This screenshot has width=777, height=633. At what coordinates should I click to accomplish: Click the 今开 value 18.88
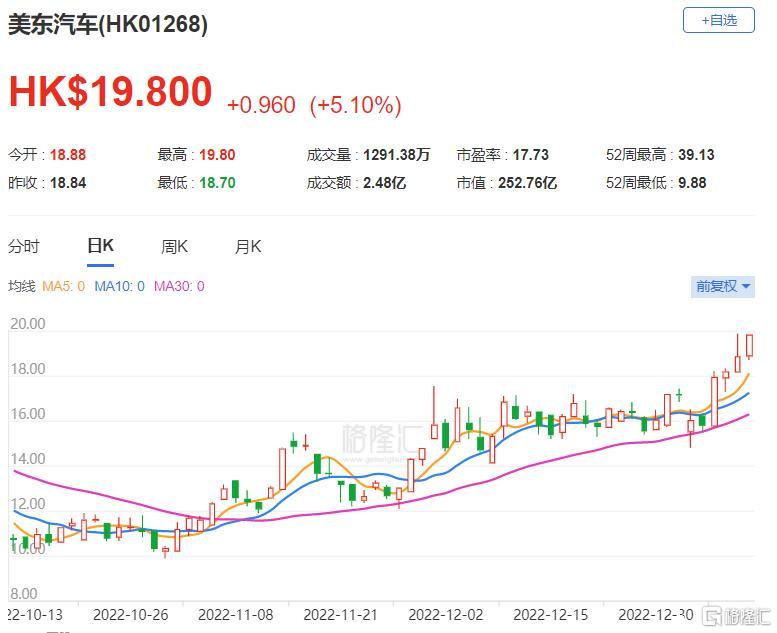[68, 155]
